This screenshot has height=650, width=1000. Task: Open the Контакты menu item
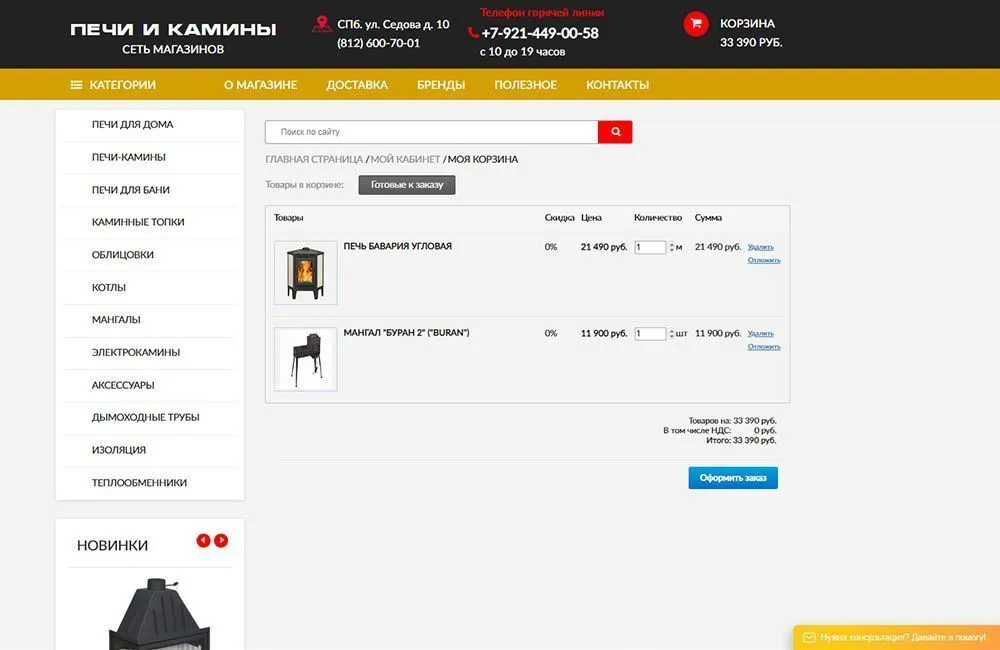pos(617,85)
